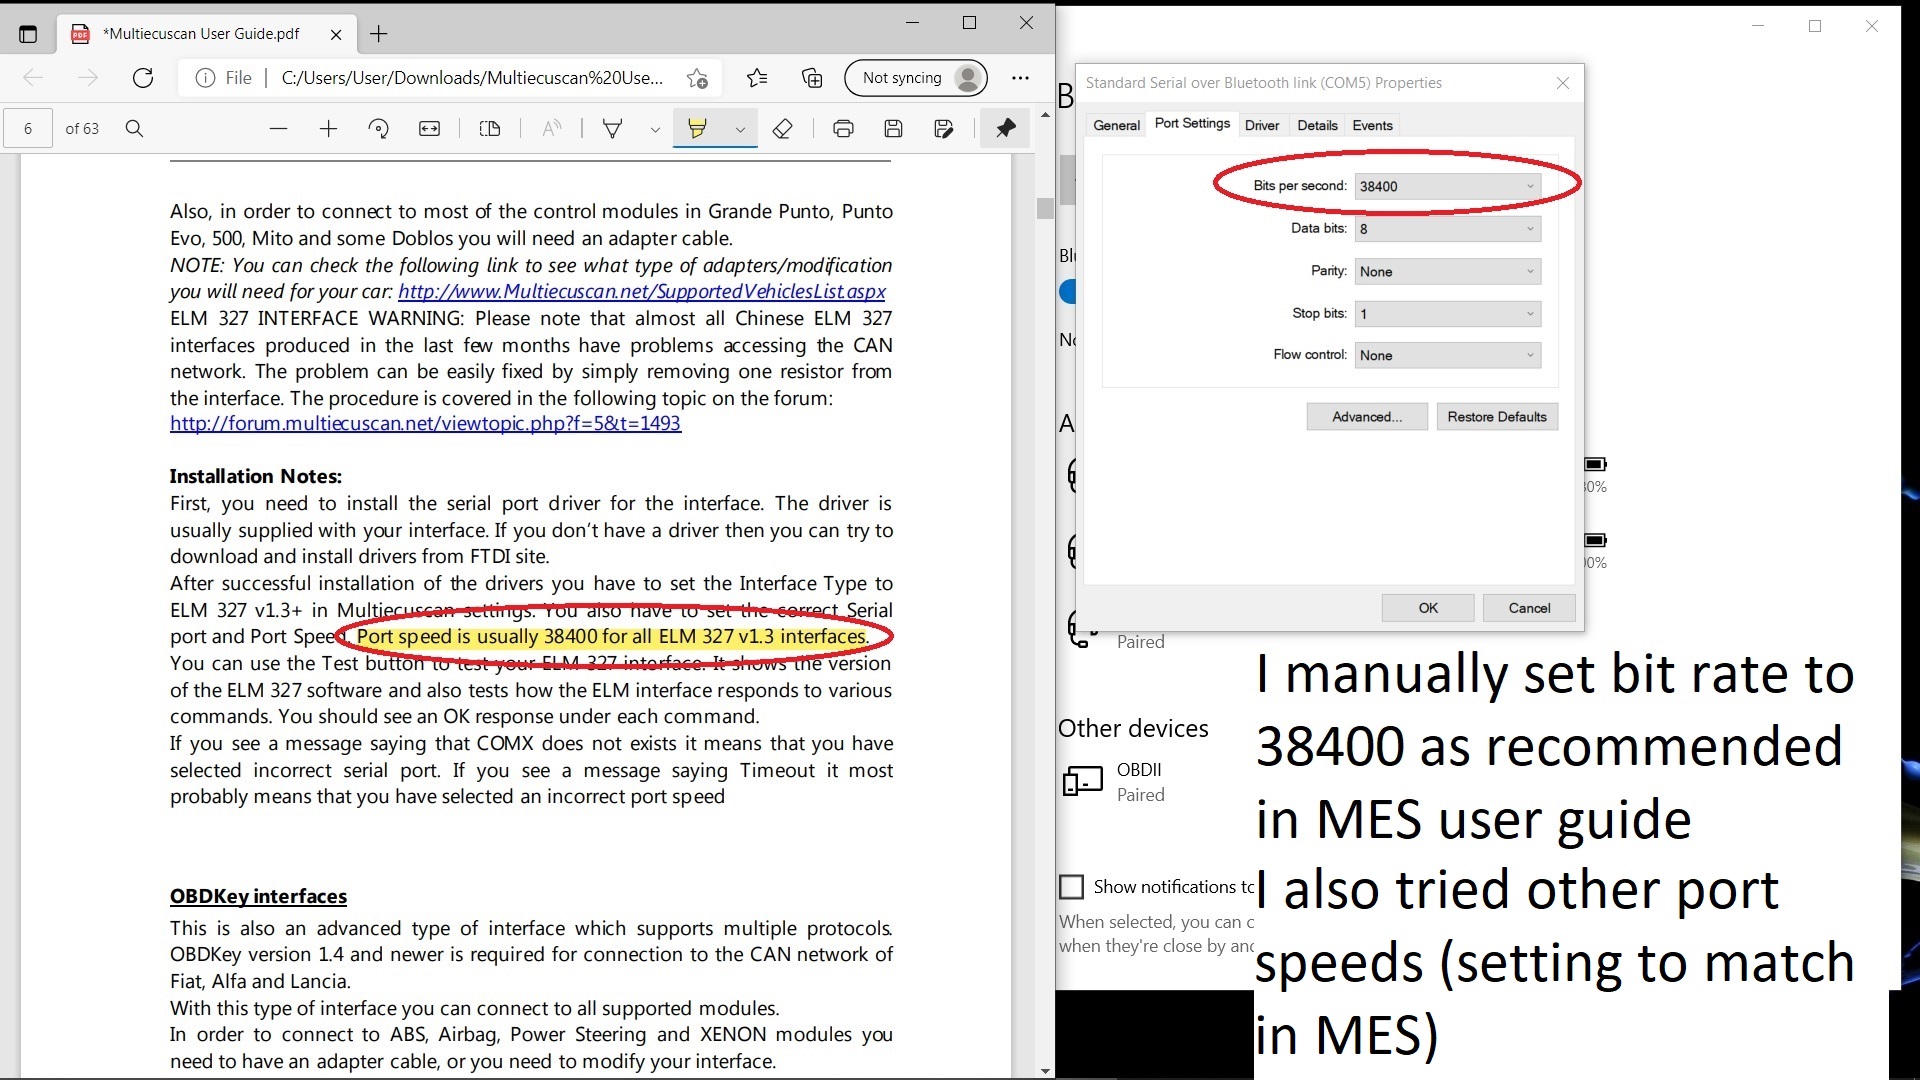Click the Read aloud icon
Viewport: 1920px width, 1080px height.
click(551, 128)
